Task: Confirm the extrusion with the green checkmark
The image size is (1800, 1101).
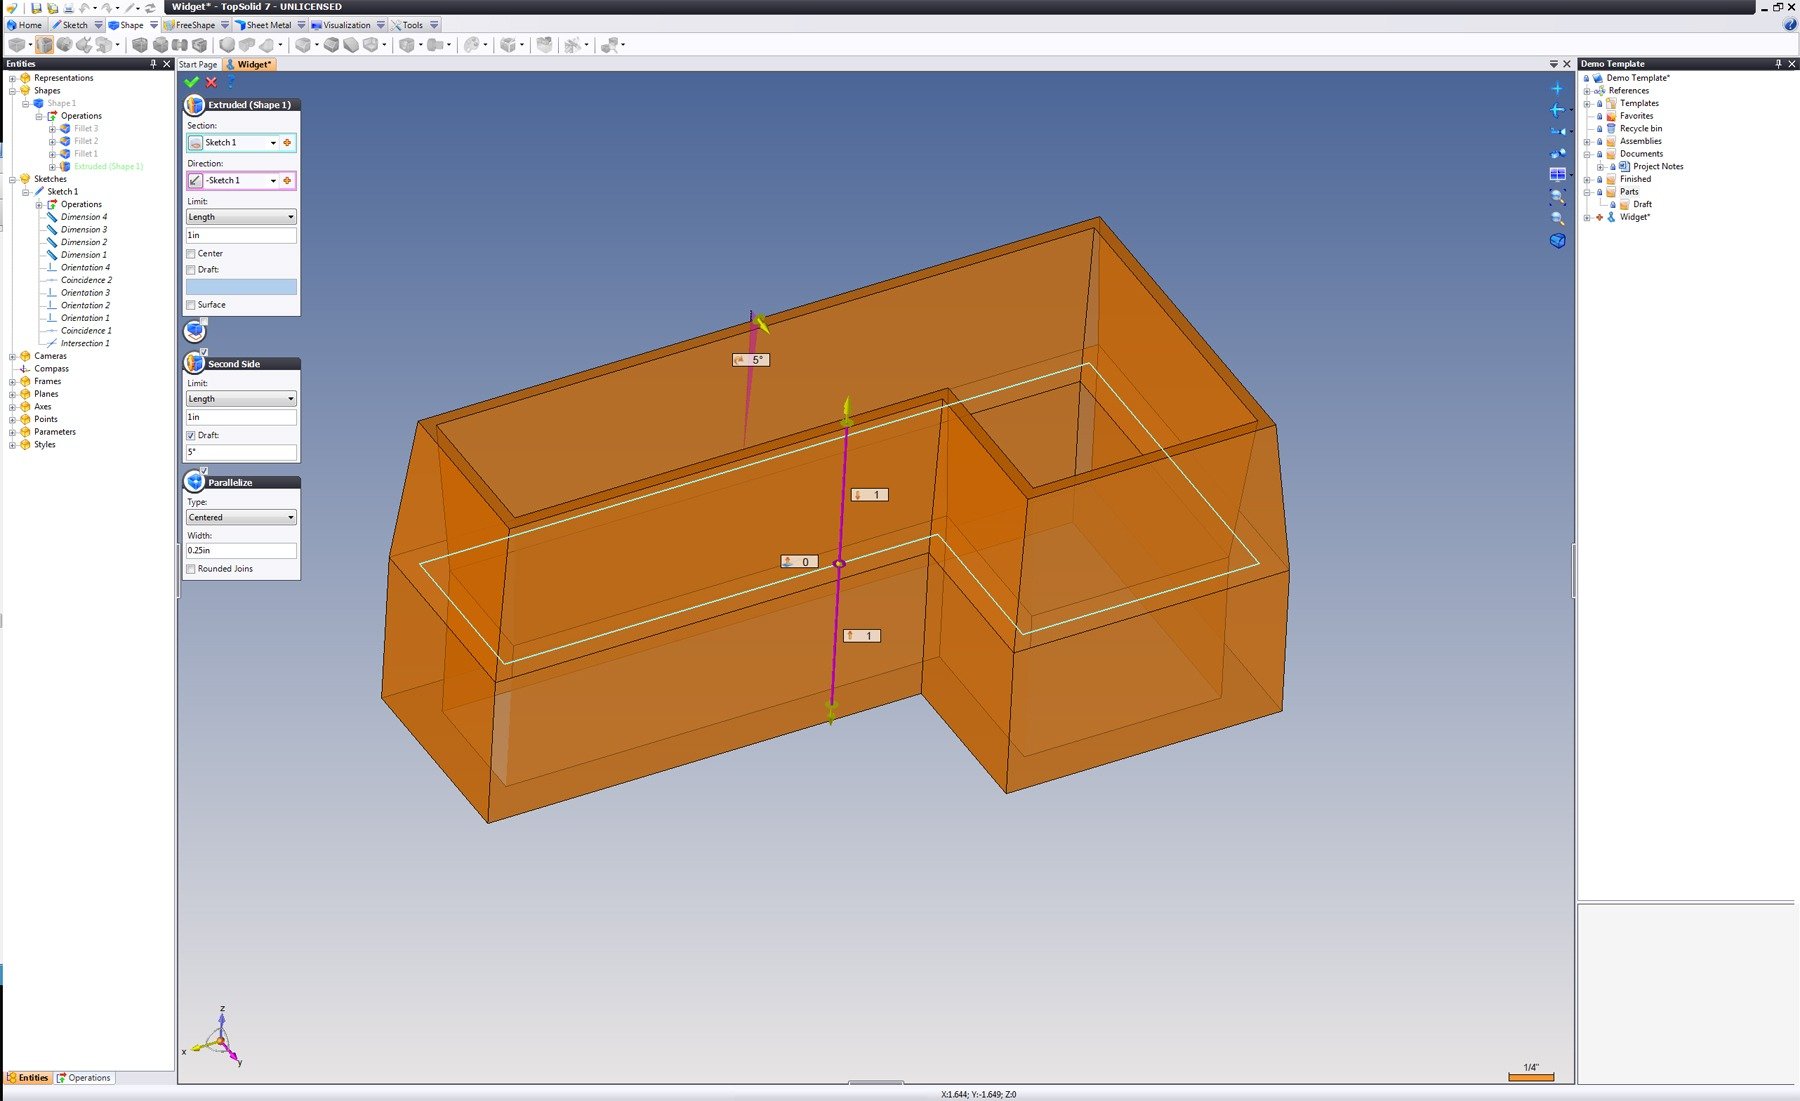Action: pyautogui.click(x=192, y=82)
